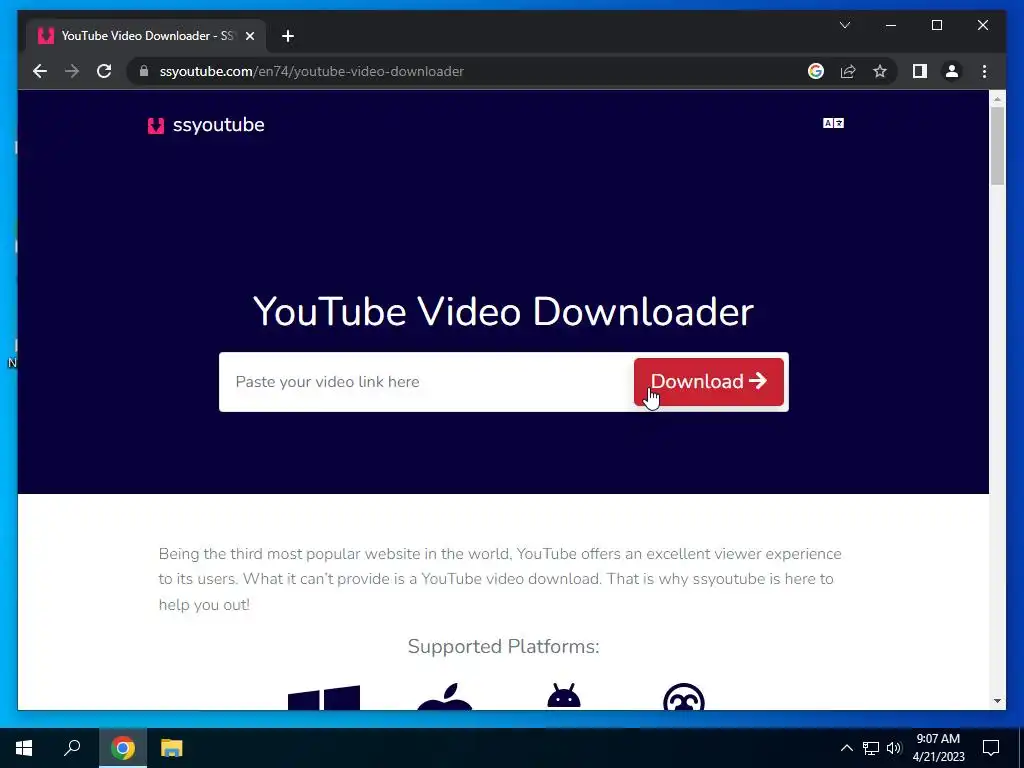Screen dimensions: 1024x768
Task: Click the ssyoutube logo icon
Action: [x=155, y=125]
